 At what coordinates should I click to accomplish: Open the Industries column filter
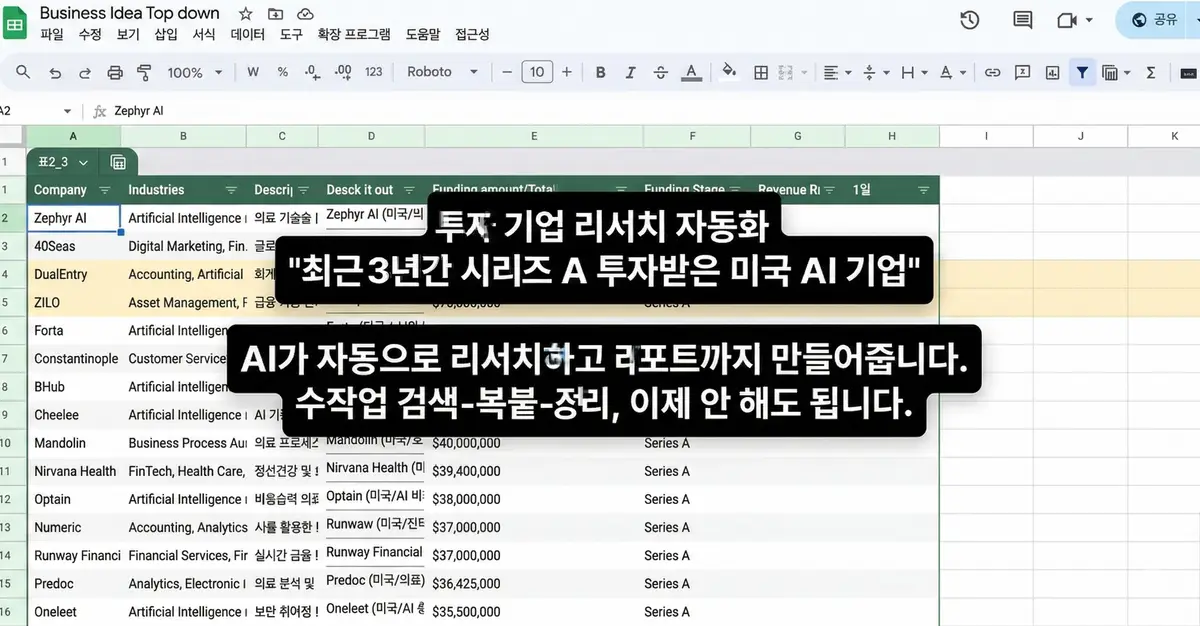pyautogui.click(x=231, y=190)
